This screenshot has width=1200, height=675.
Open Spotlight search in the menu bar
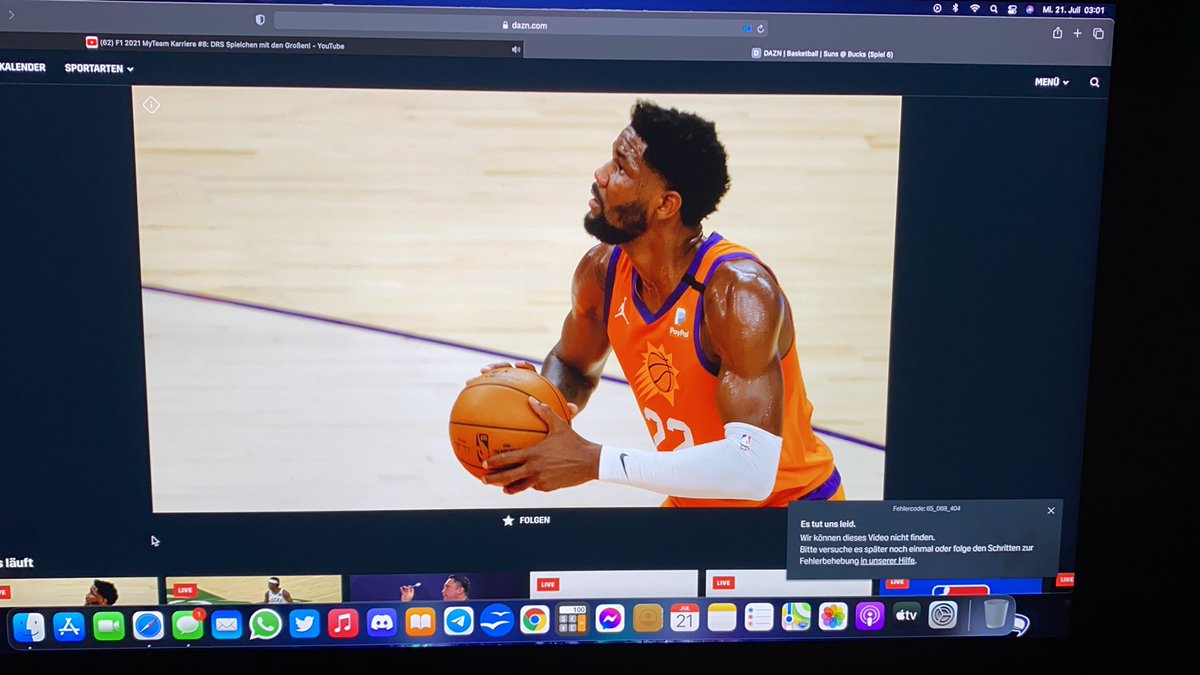[994, 8]
